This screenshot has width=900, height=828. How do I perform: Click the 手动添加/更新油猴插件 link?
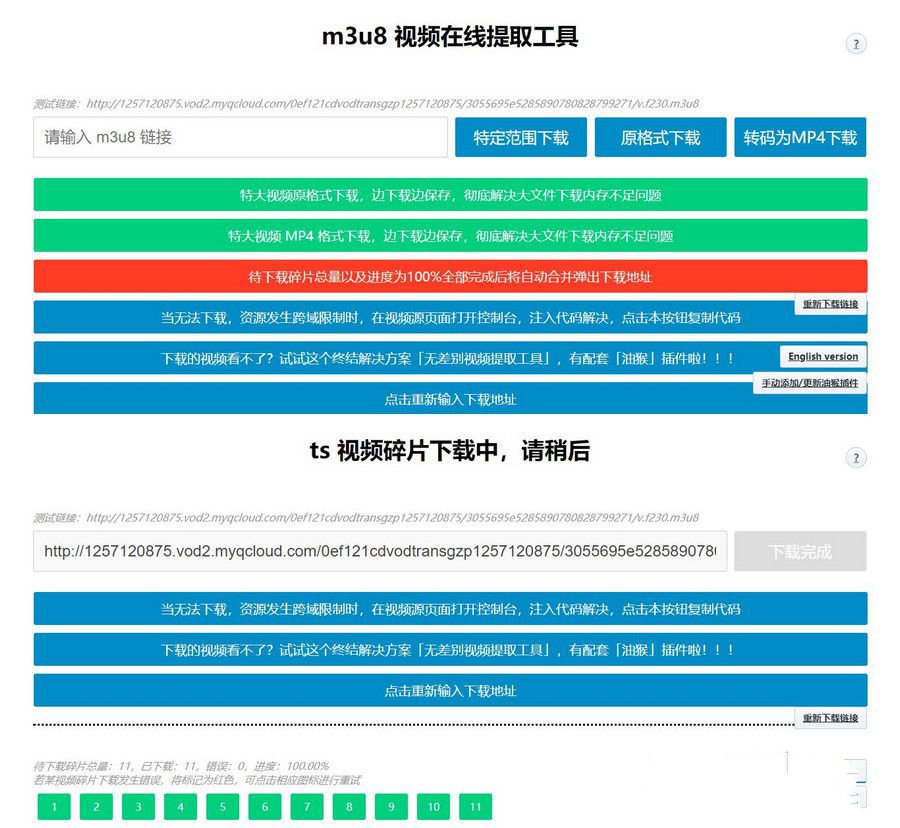pos(812,381)
